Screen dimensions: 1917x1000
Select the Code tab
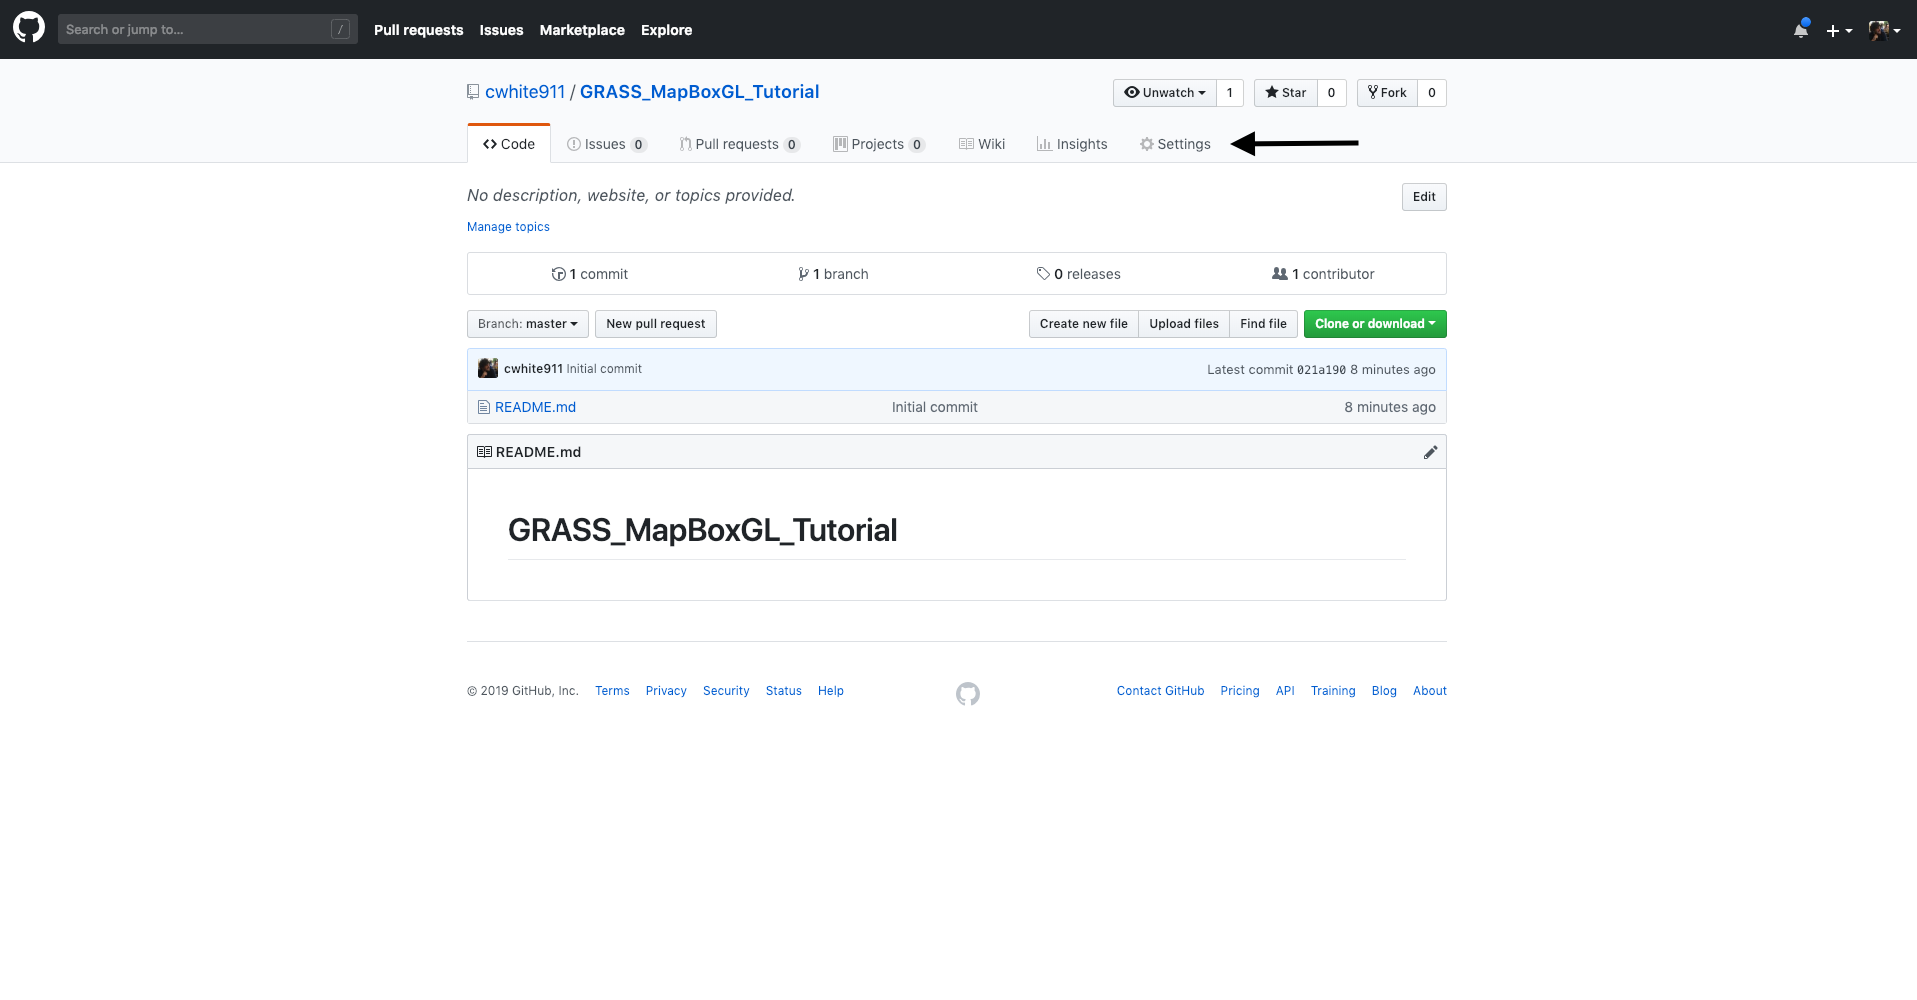[509, 144]
